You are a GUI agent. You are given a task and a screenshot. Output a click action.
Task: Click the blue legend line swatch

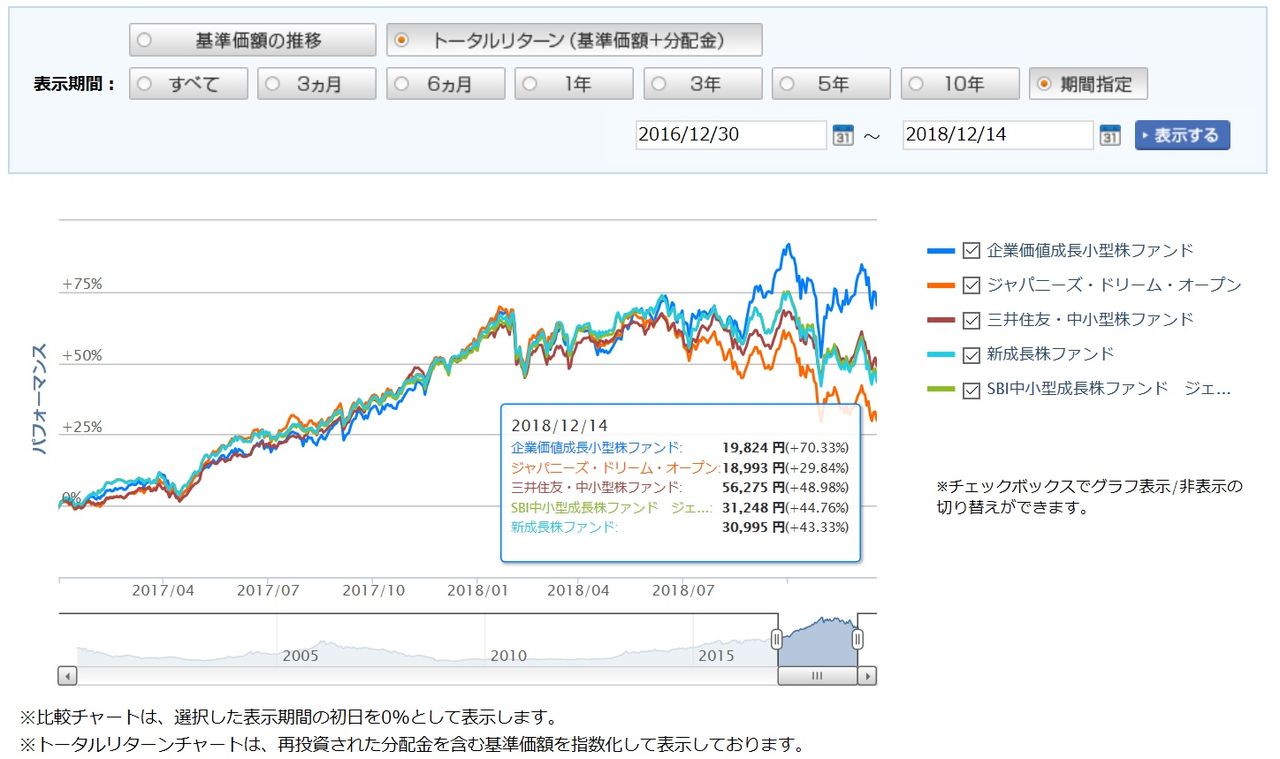[941, 251]
